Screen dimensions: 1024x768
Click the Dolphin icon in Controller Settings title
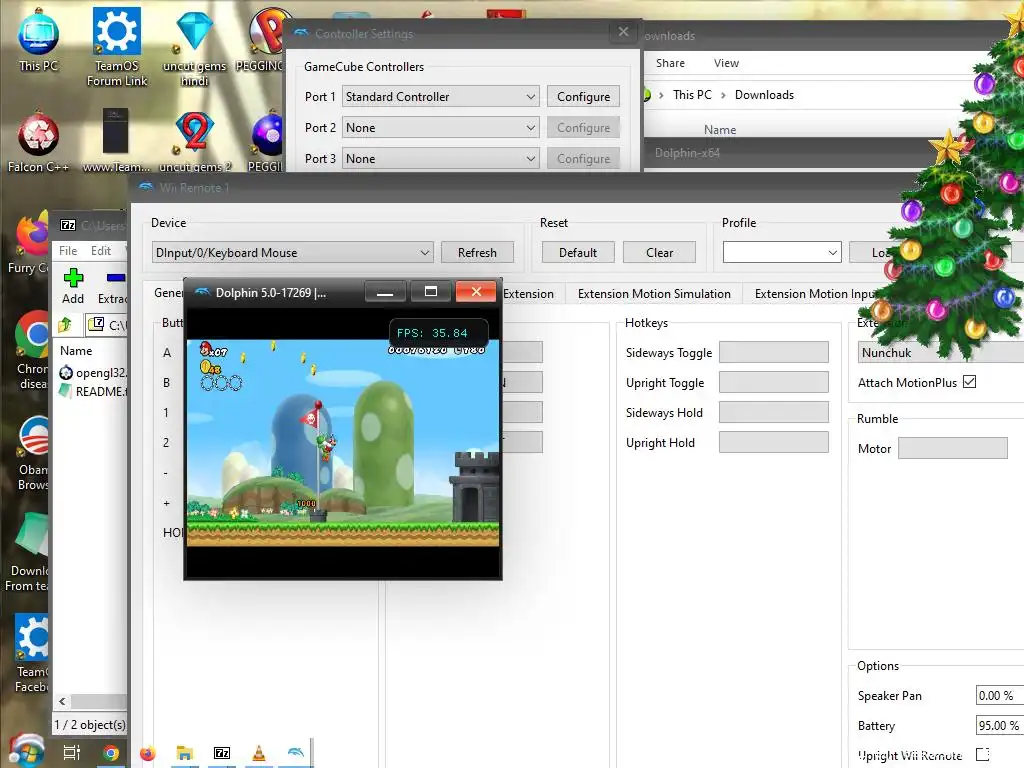tap(301, 33)
